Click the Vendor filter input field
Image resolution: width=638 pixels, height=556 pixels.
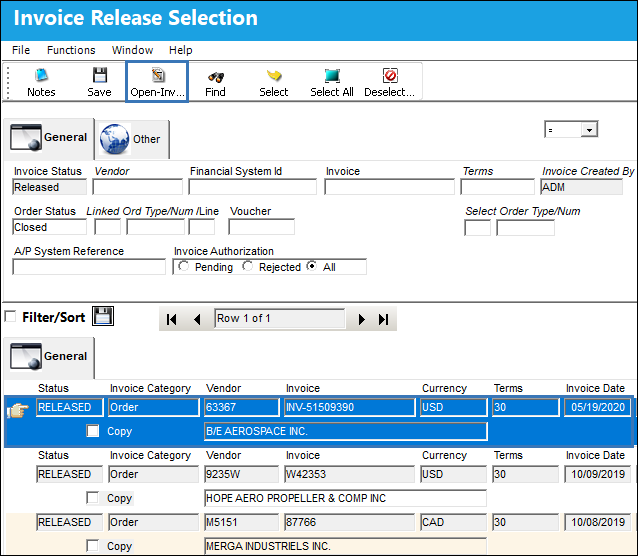(138, 187)
